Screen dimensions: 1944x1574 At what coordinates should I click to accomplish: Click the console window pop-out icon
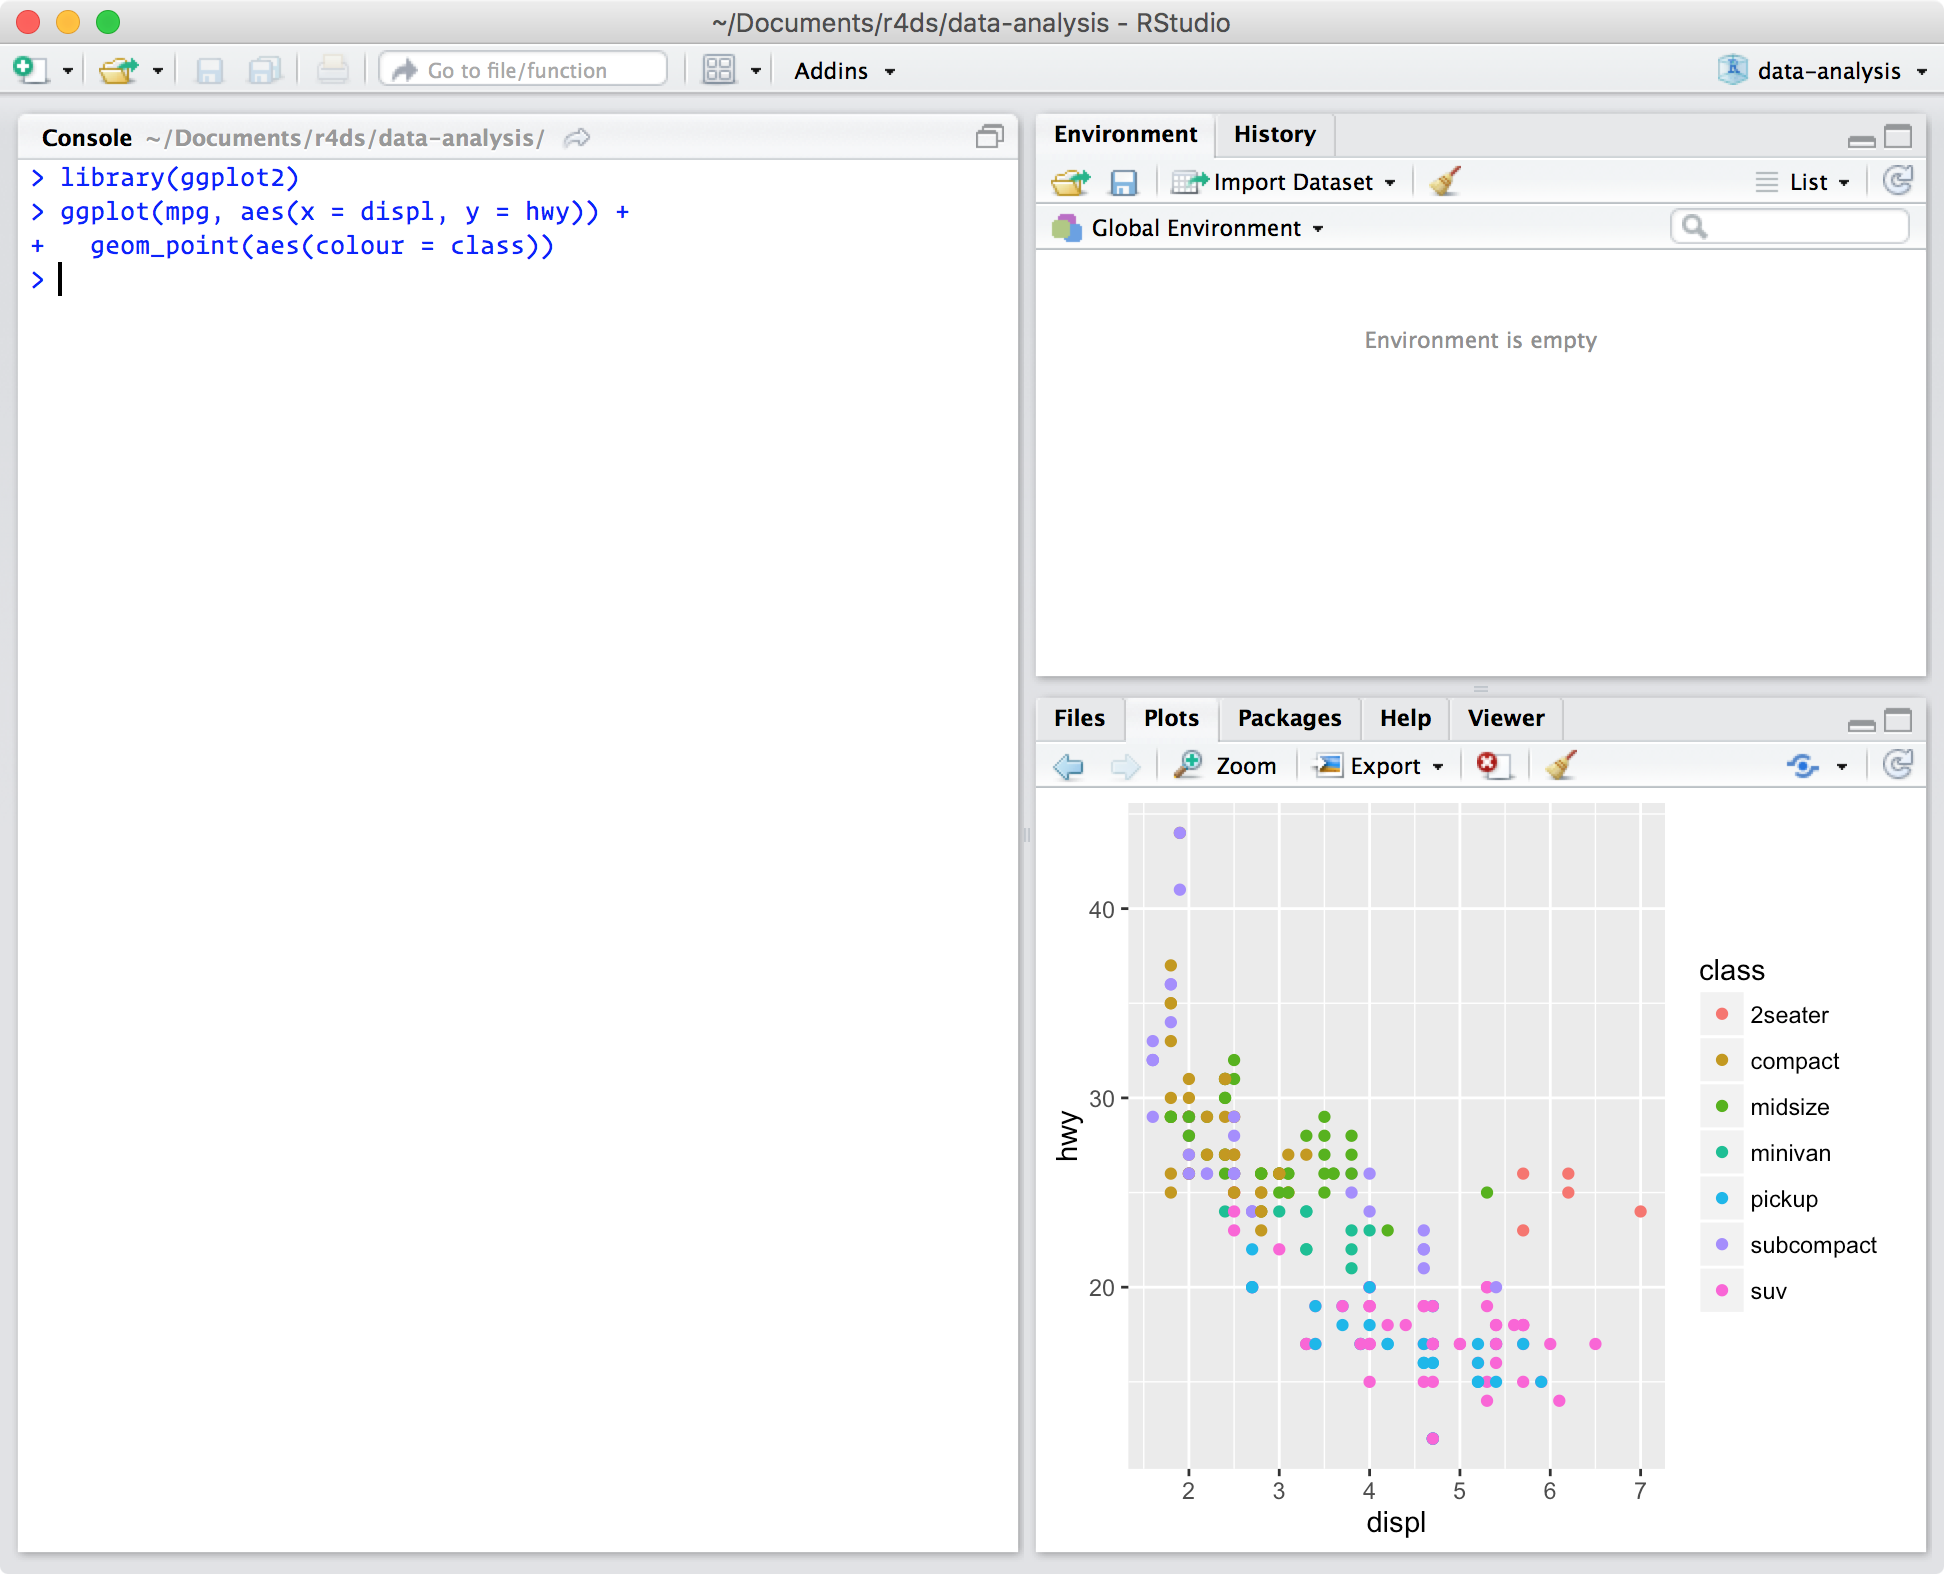(x=990, y=136)
